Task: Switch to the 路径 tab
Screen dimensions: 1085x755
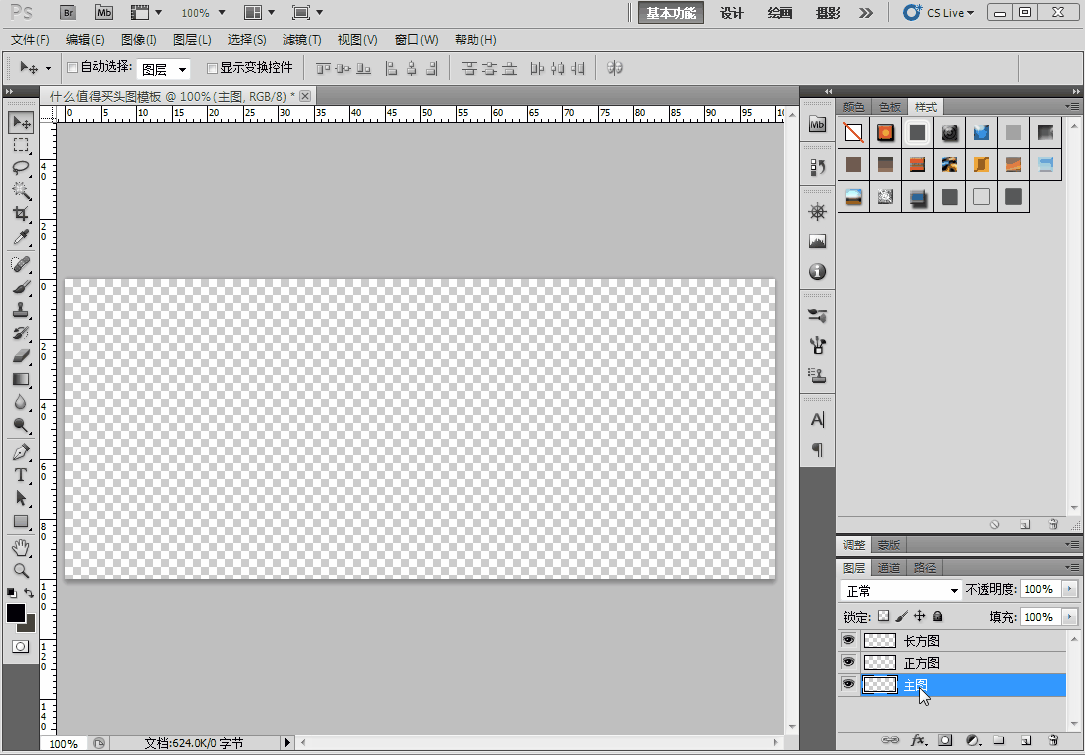Action: 924,567
